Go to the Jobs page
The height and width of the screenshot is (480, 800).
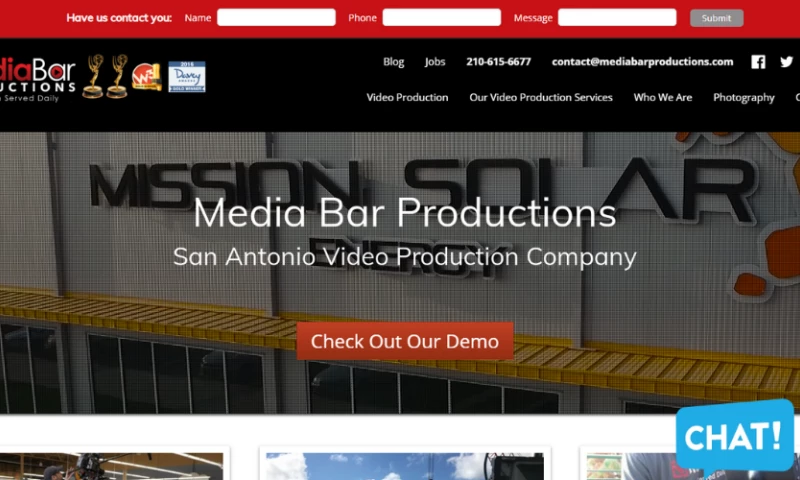[435, 62]
